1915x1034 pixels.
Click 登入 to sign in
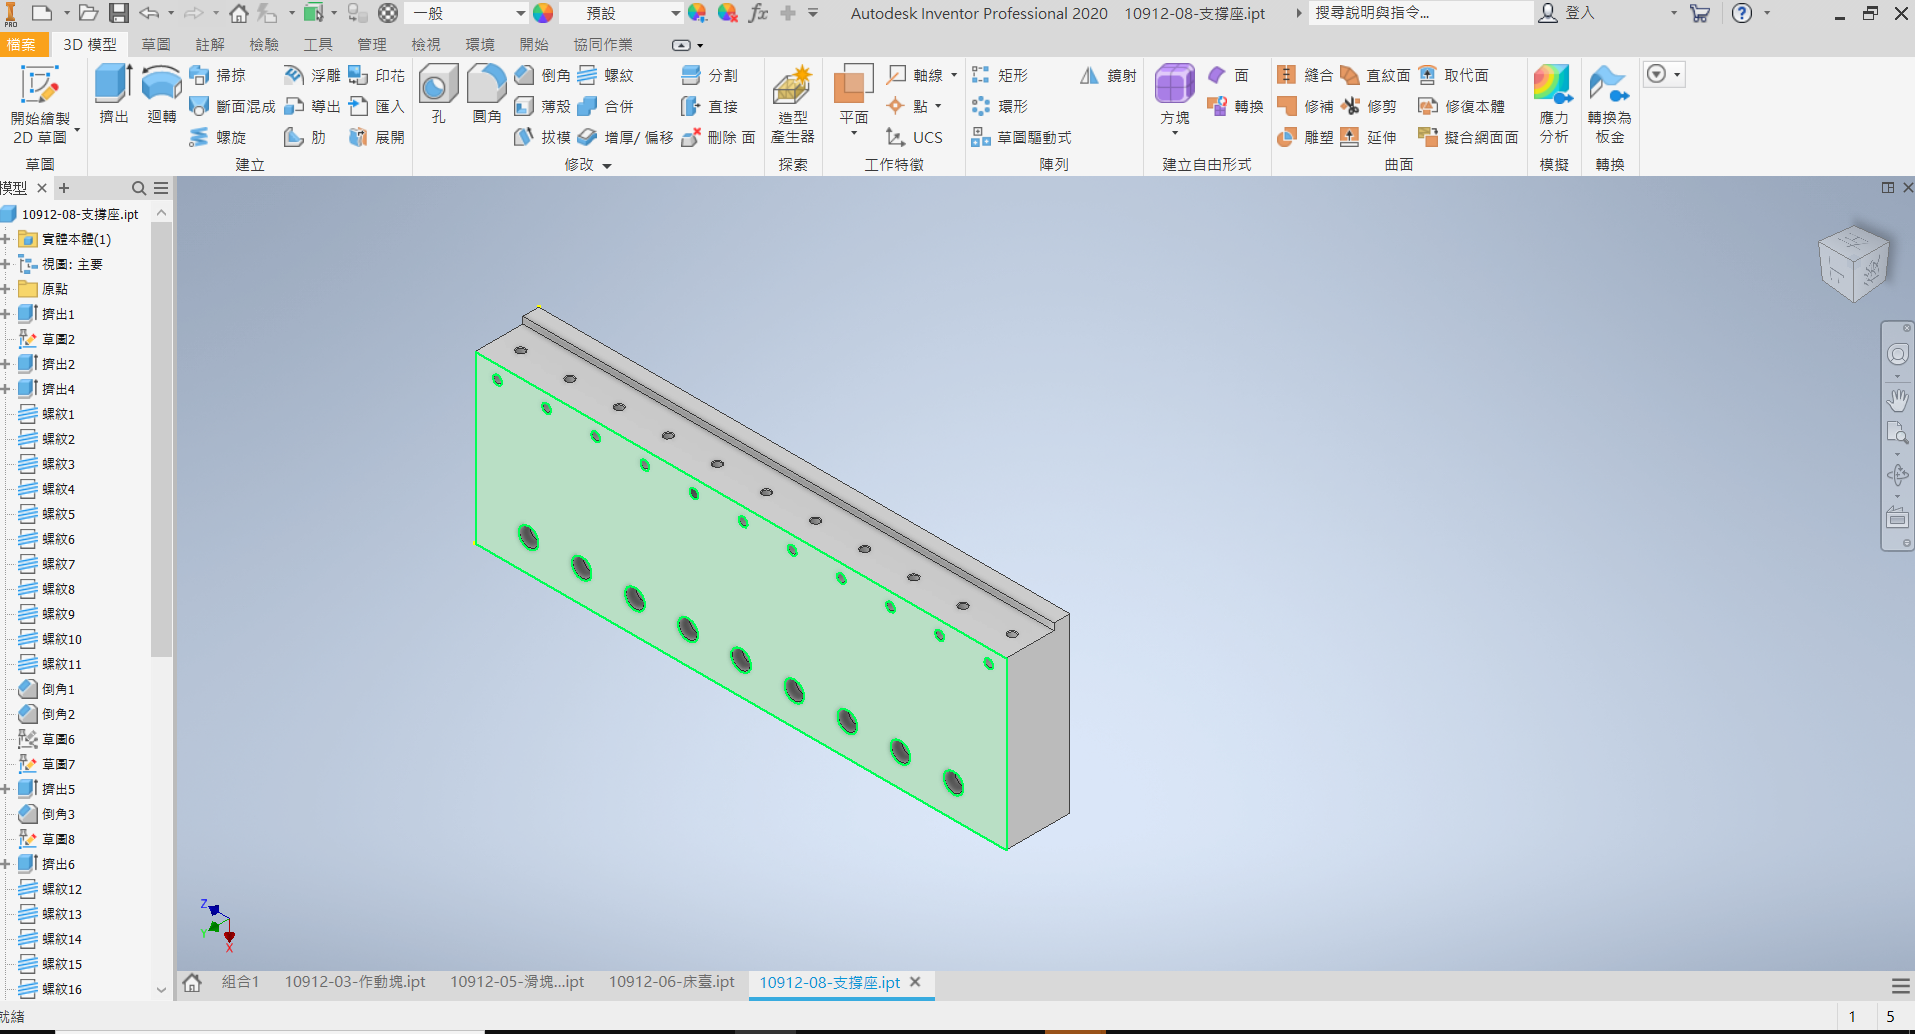click(x=1578, y=13)
